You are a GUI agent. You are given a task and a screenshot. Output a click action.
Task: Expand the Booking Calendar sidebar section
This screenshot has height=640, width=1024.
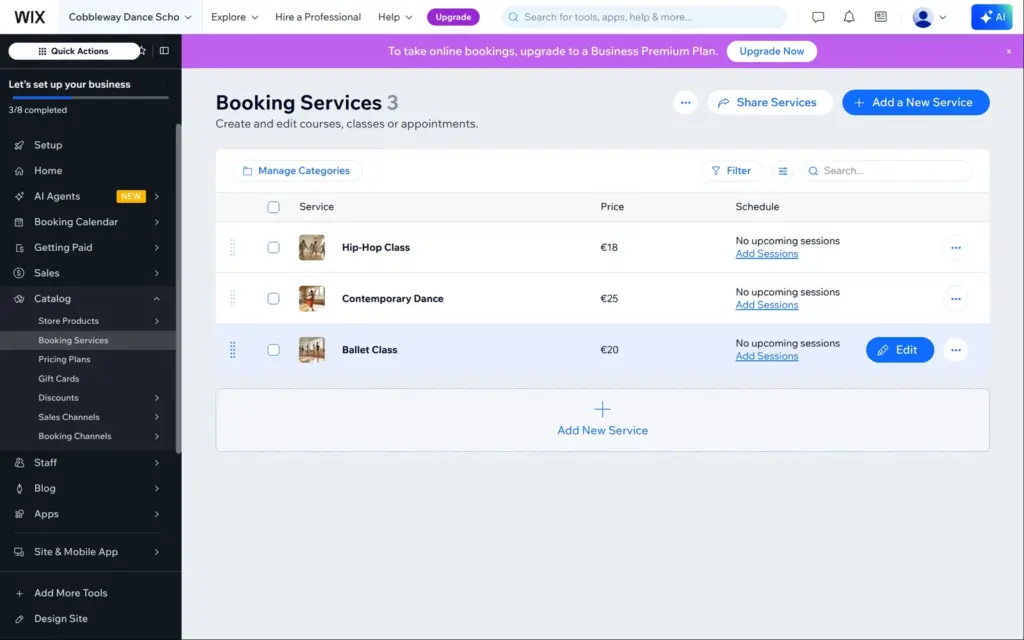(x=157, y=222)
